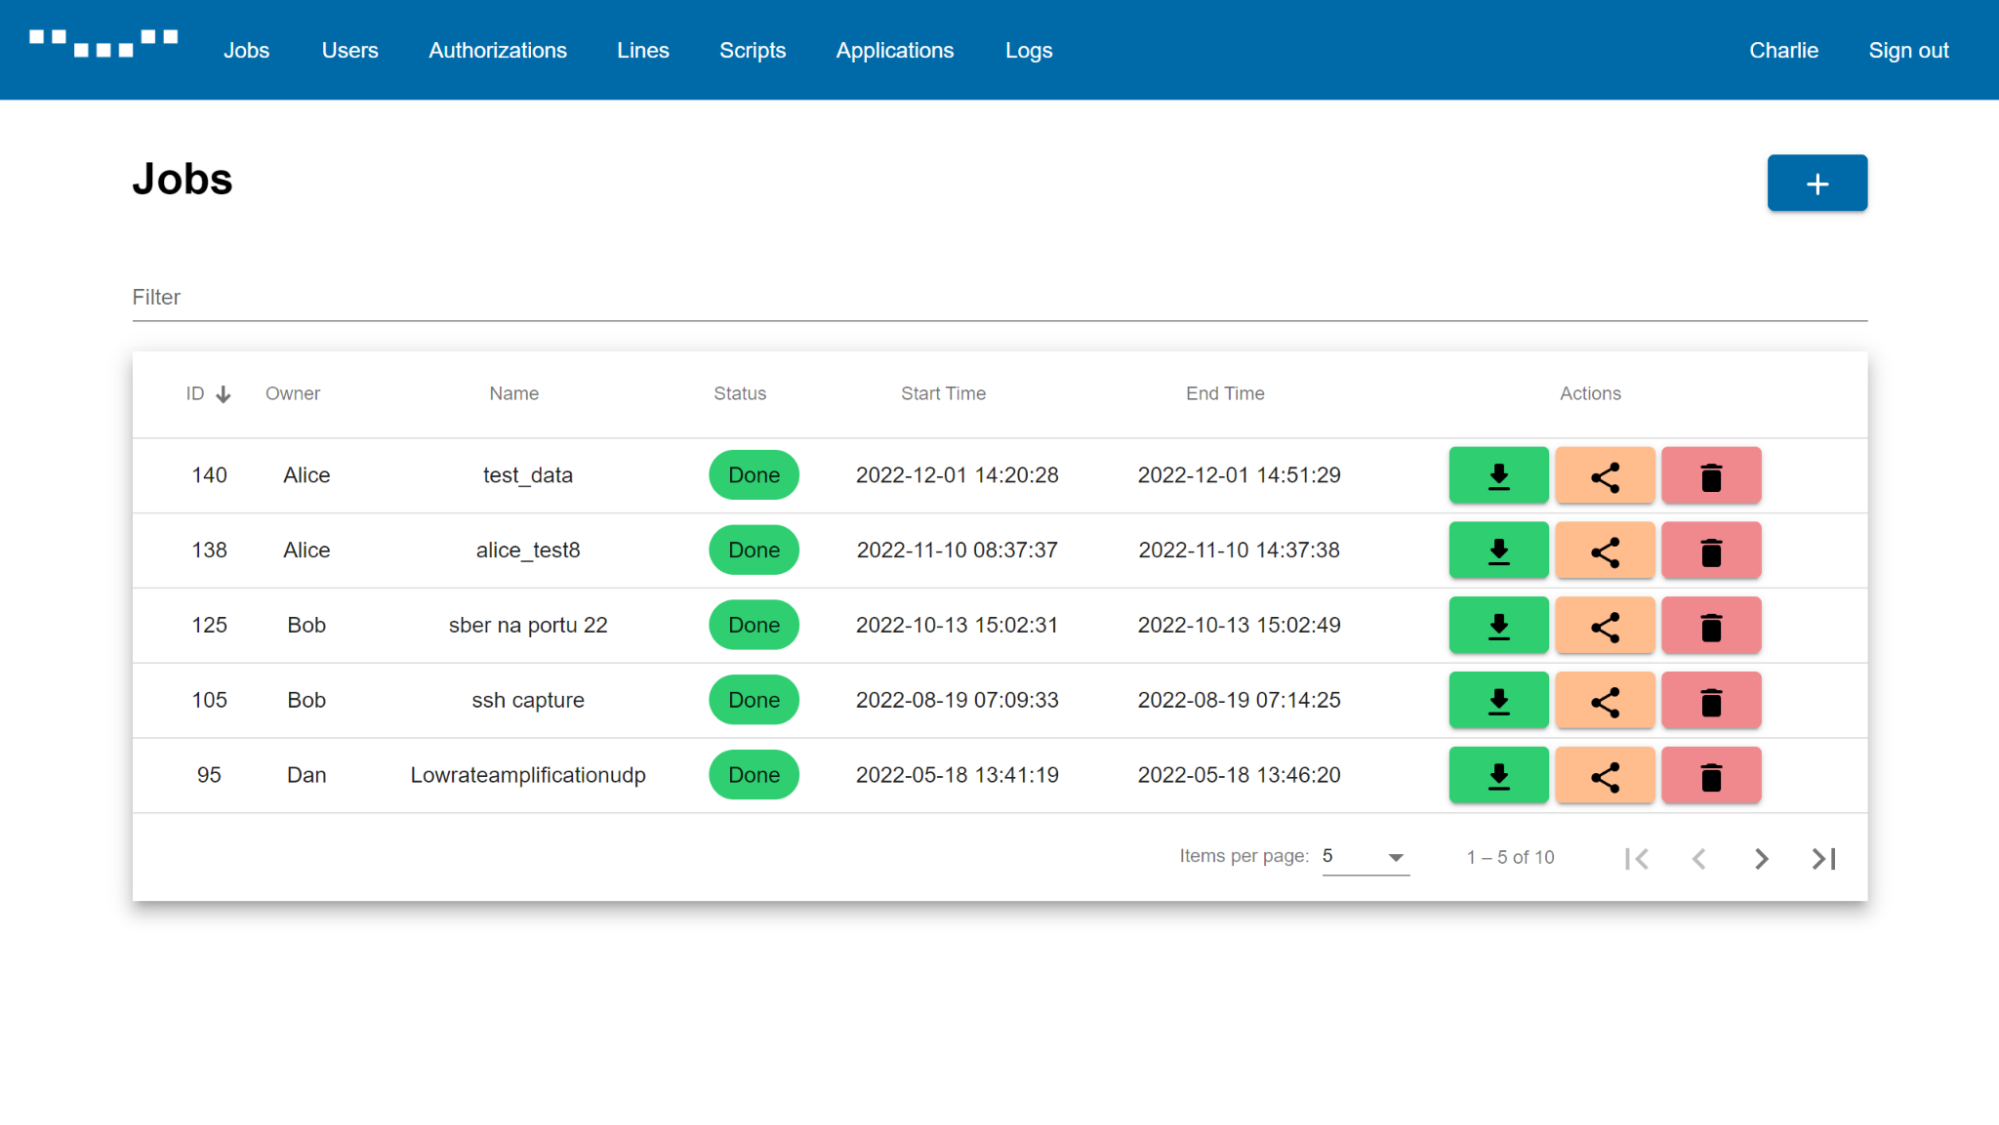Download job 95 Lowrateamplificationudp
The height and width of the screenshot is (1125, 1999).
click(x=1498, y=775)
